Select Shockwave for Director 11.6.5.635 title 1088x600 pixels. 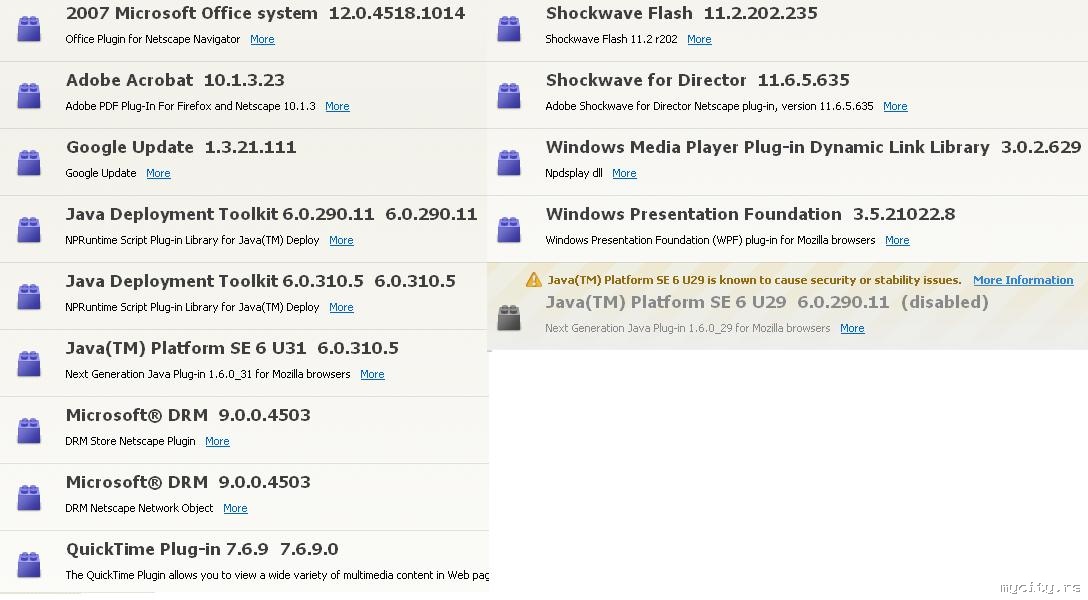[697, 80]
